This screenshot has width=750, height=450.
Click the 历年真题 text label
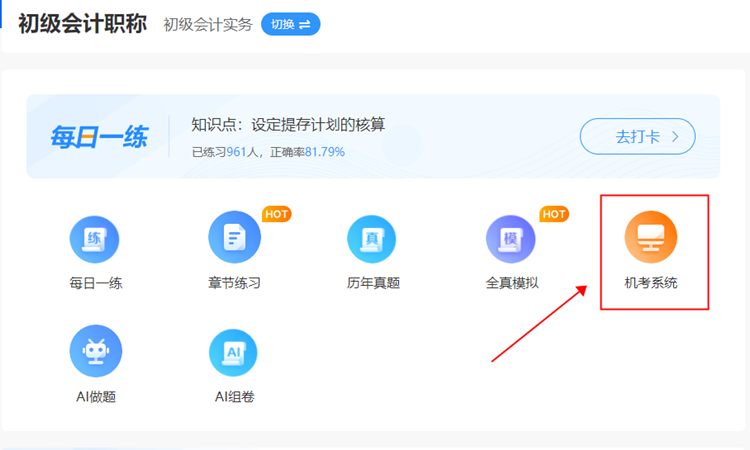click(x=373, y=283)
